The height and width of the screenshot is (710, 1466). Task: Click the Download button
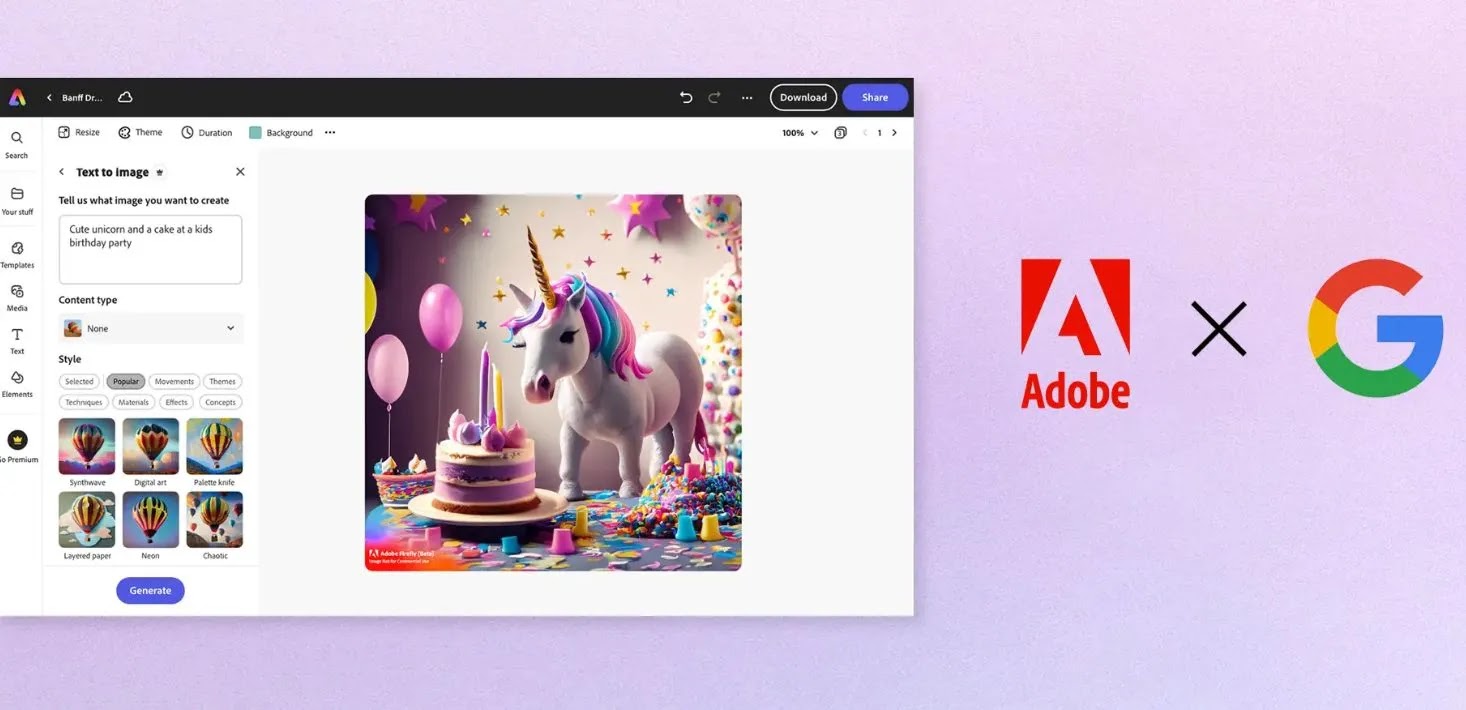(803, 97)
